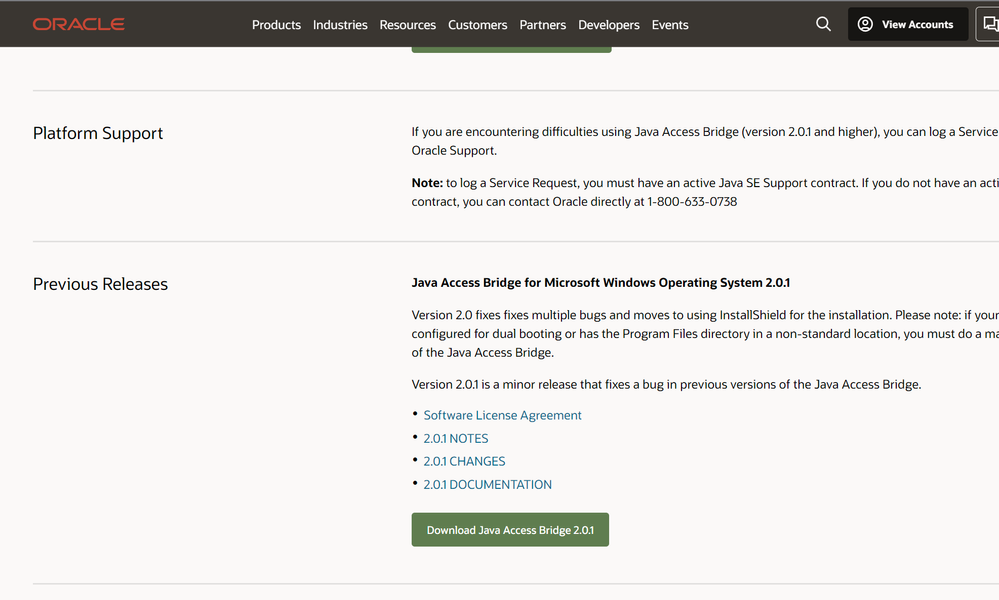Go to the Events navigation item

pyautogui.click(x=669, y=25)
